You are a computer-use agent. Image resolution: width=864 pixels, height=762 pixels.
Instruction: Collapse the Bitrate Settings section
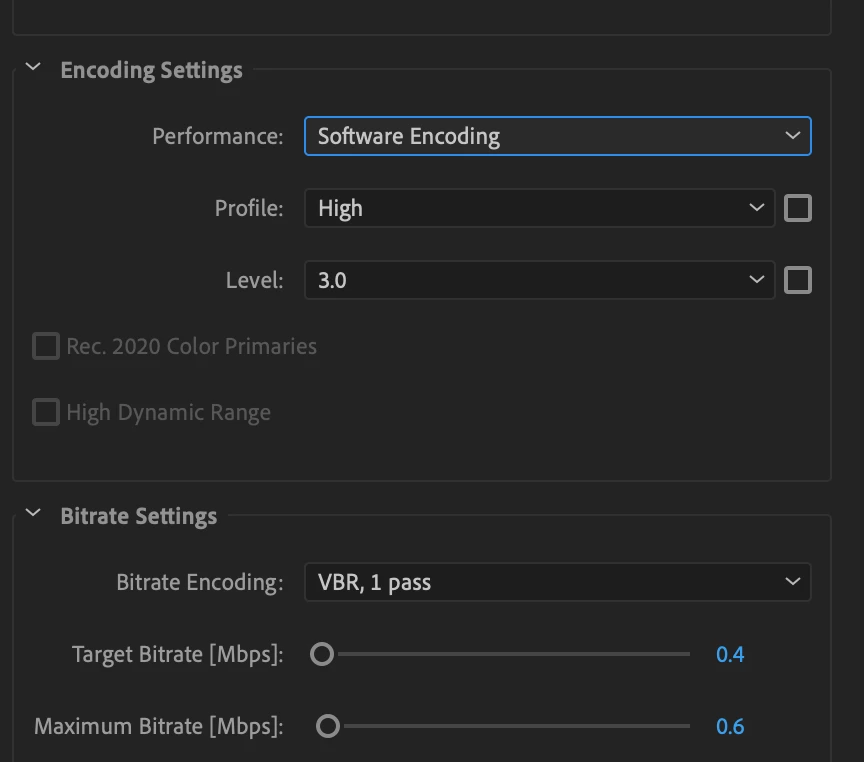coord(33,514)
